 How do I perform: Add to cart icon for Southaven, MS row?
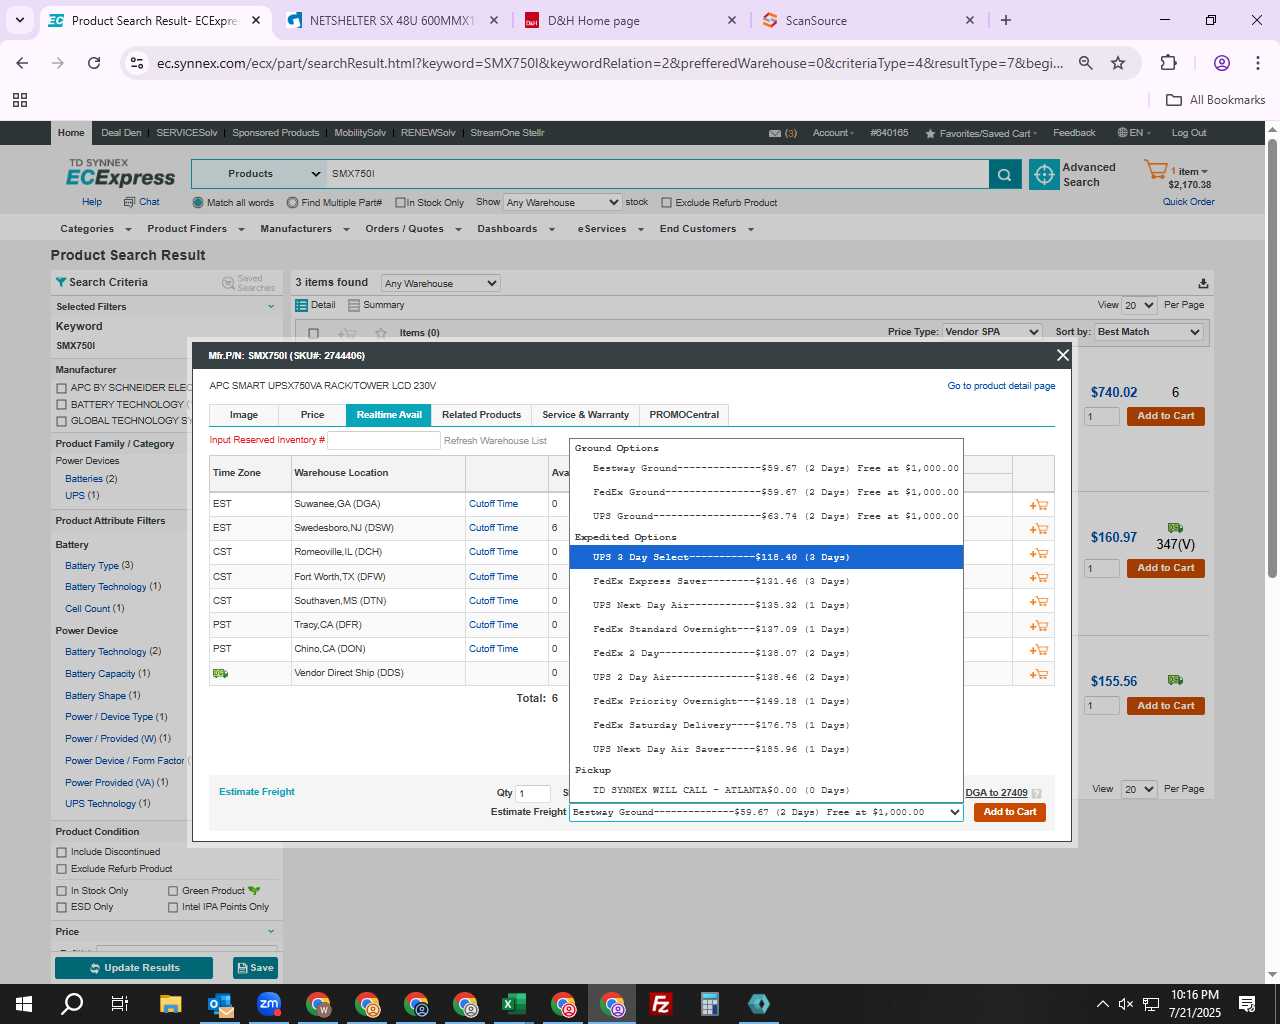tap(1039, 601)
